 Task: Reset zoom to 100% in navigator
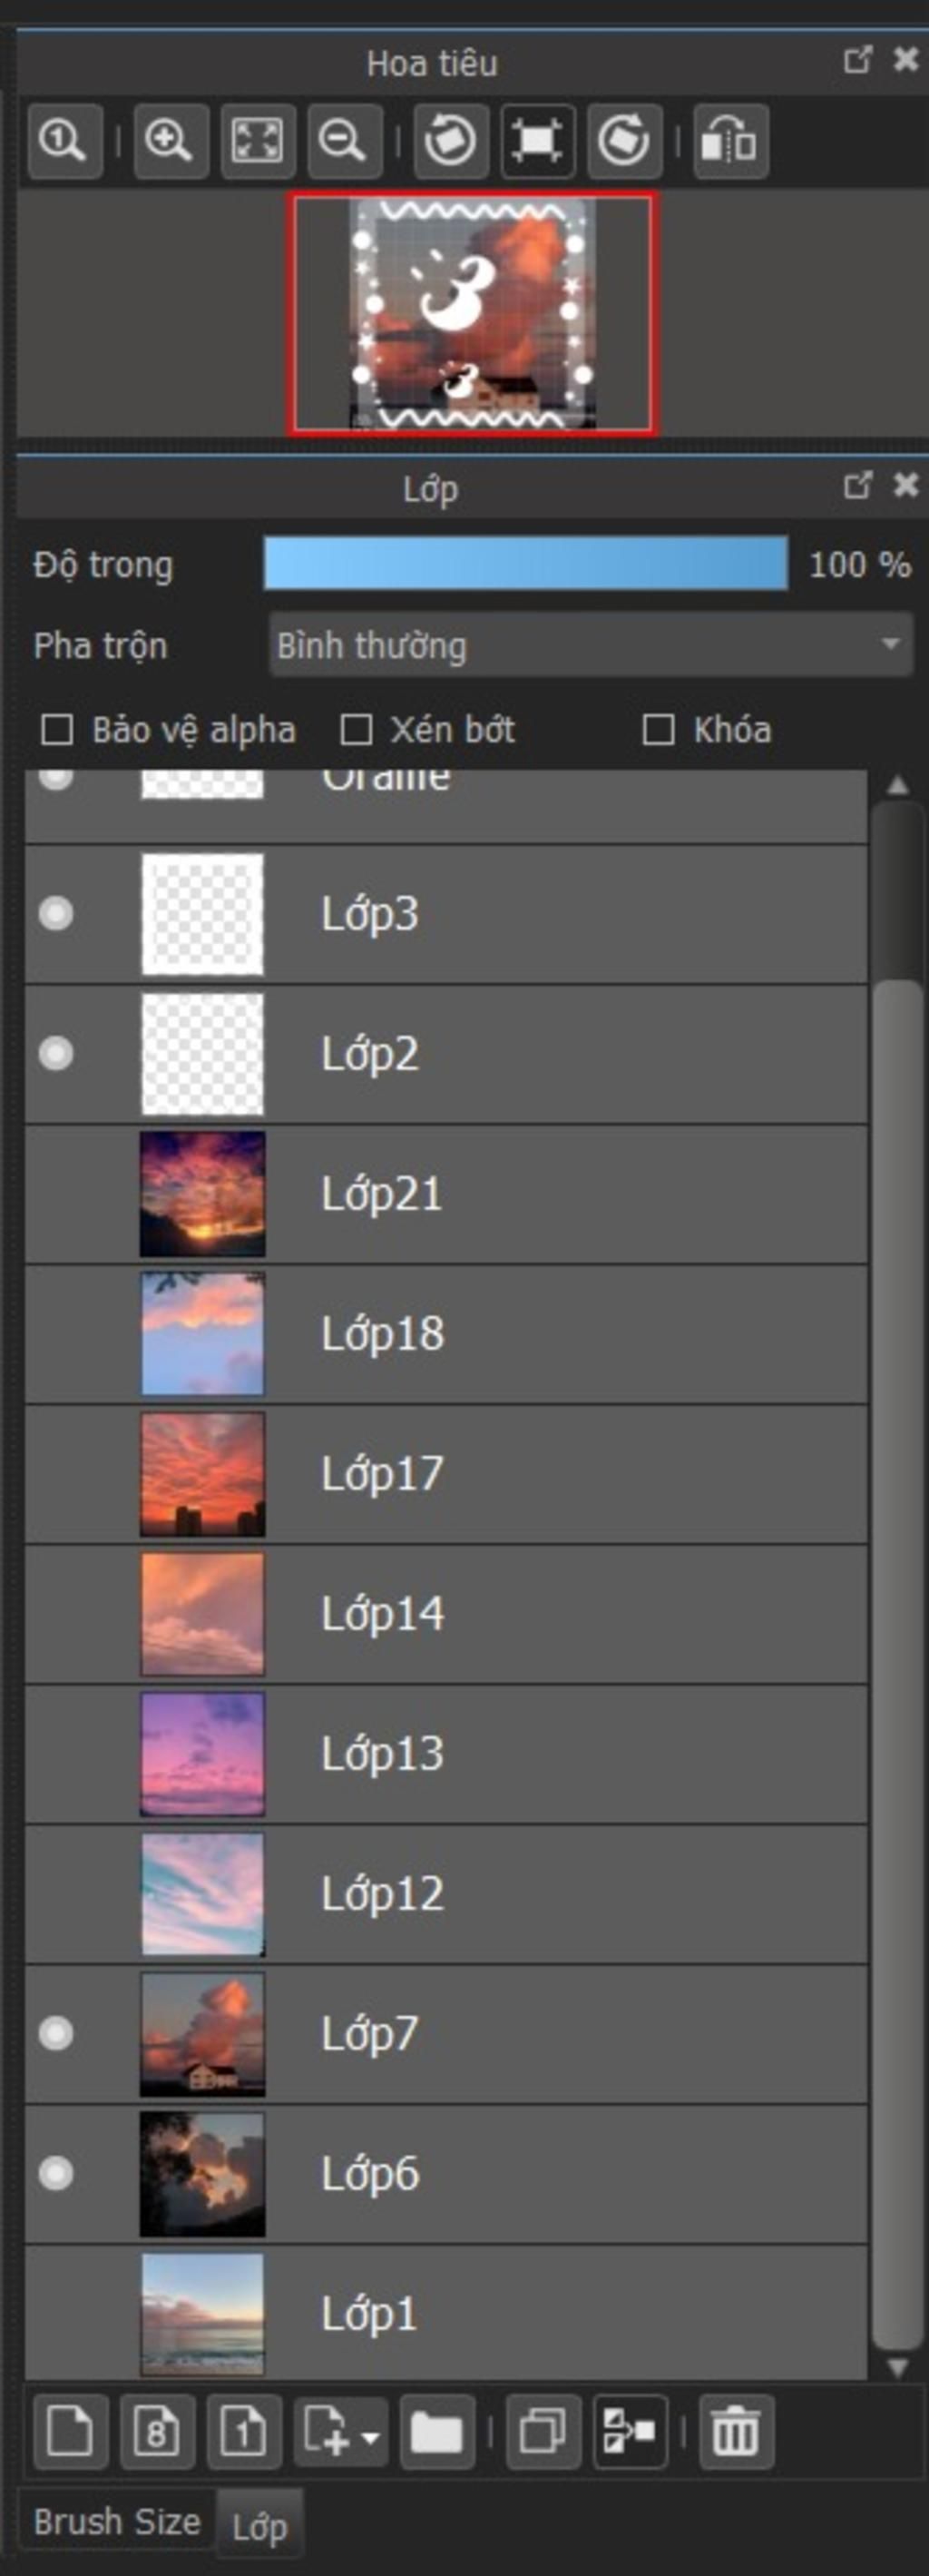(x=65, y=141)
